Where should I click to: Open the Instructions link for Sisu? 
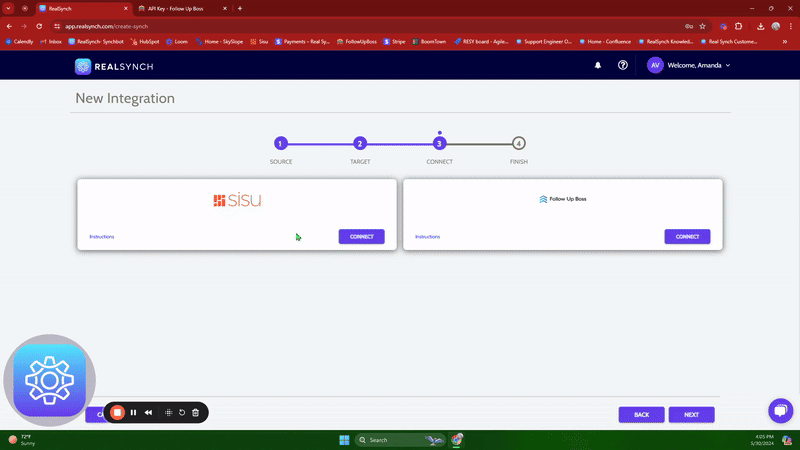(x=102, y=237)
